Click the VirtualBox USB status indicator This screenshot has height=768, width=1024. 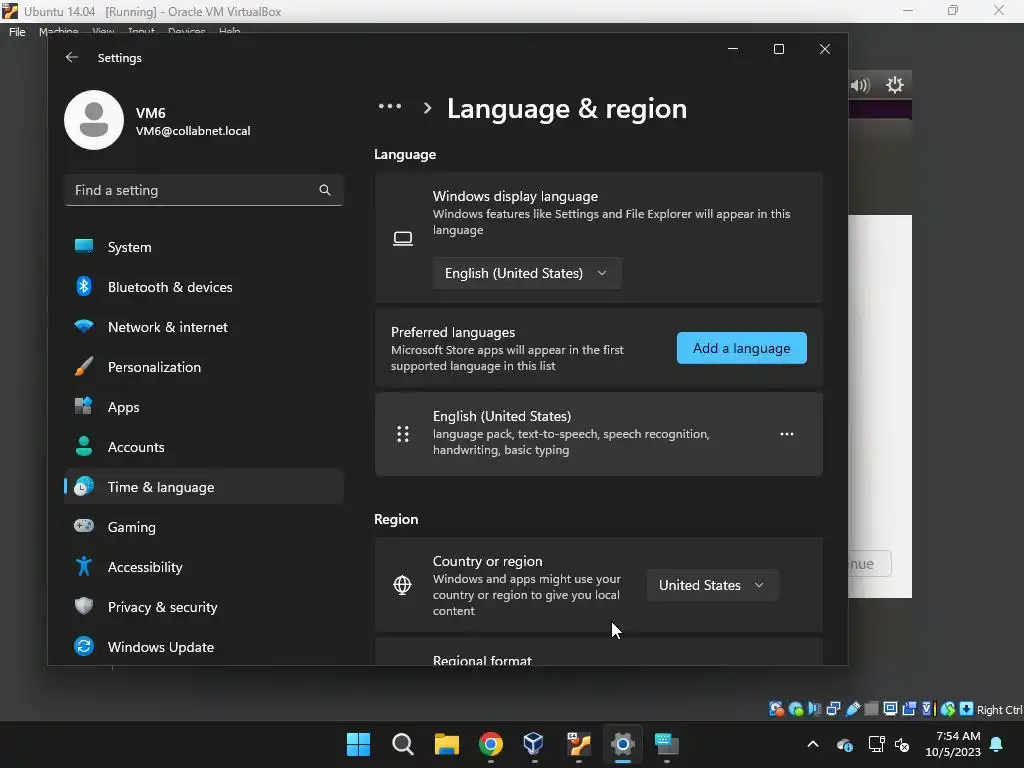[852, 709]
